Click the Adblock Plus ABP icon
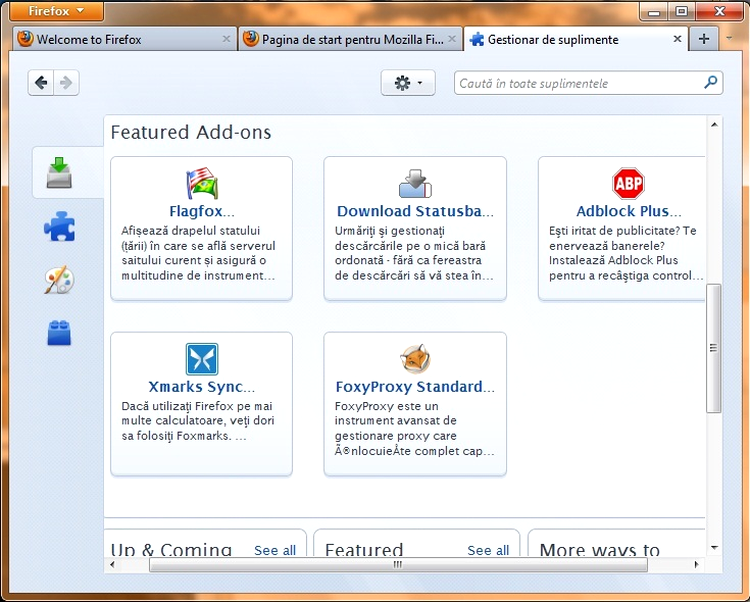The width and height of the screenshot is (750, 602). (x=628, y=183)
